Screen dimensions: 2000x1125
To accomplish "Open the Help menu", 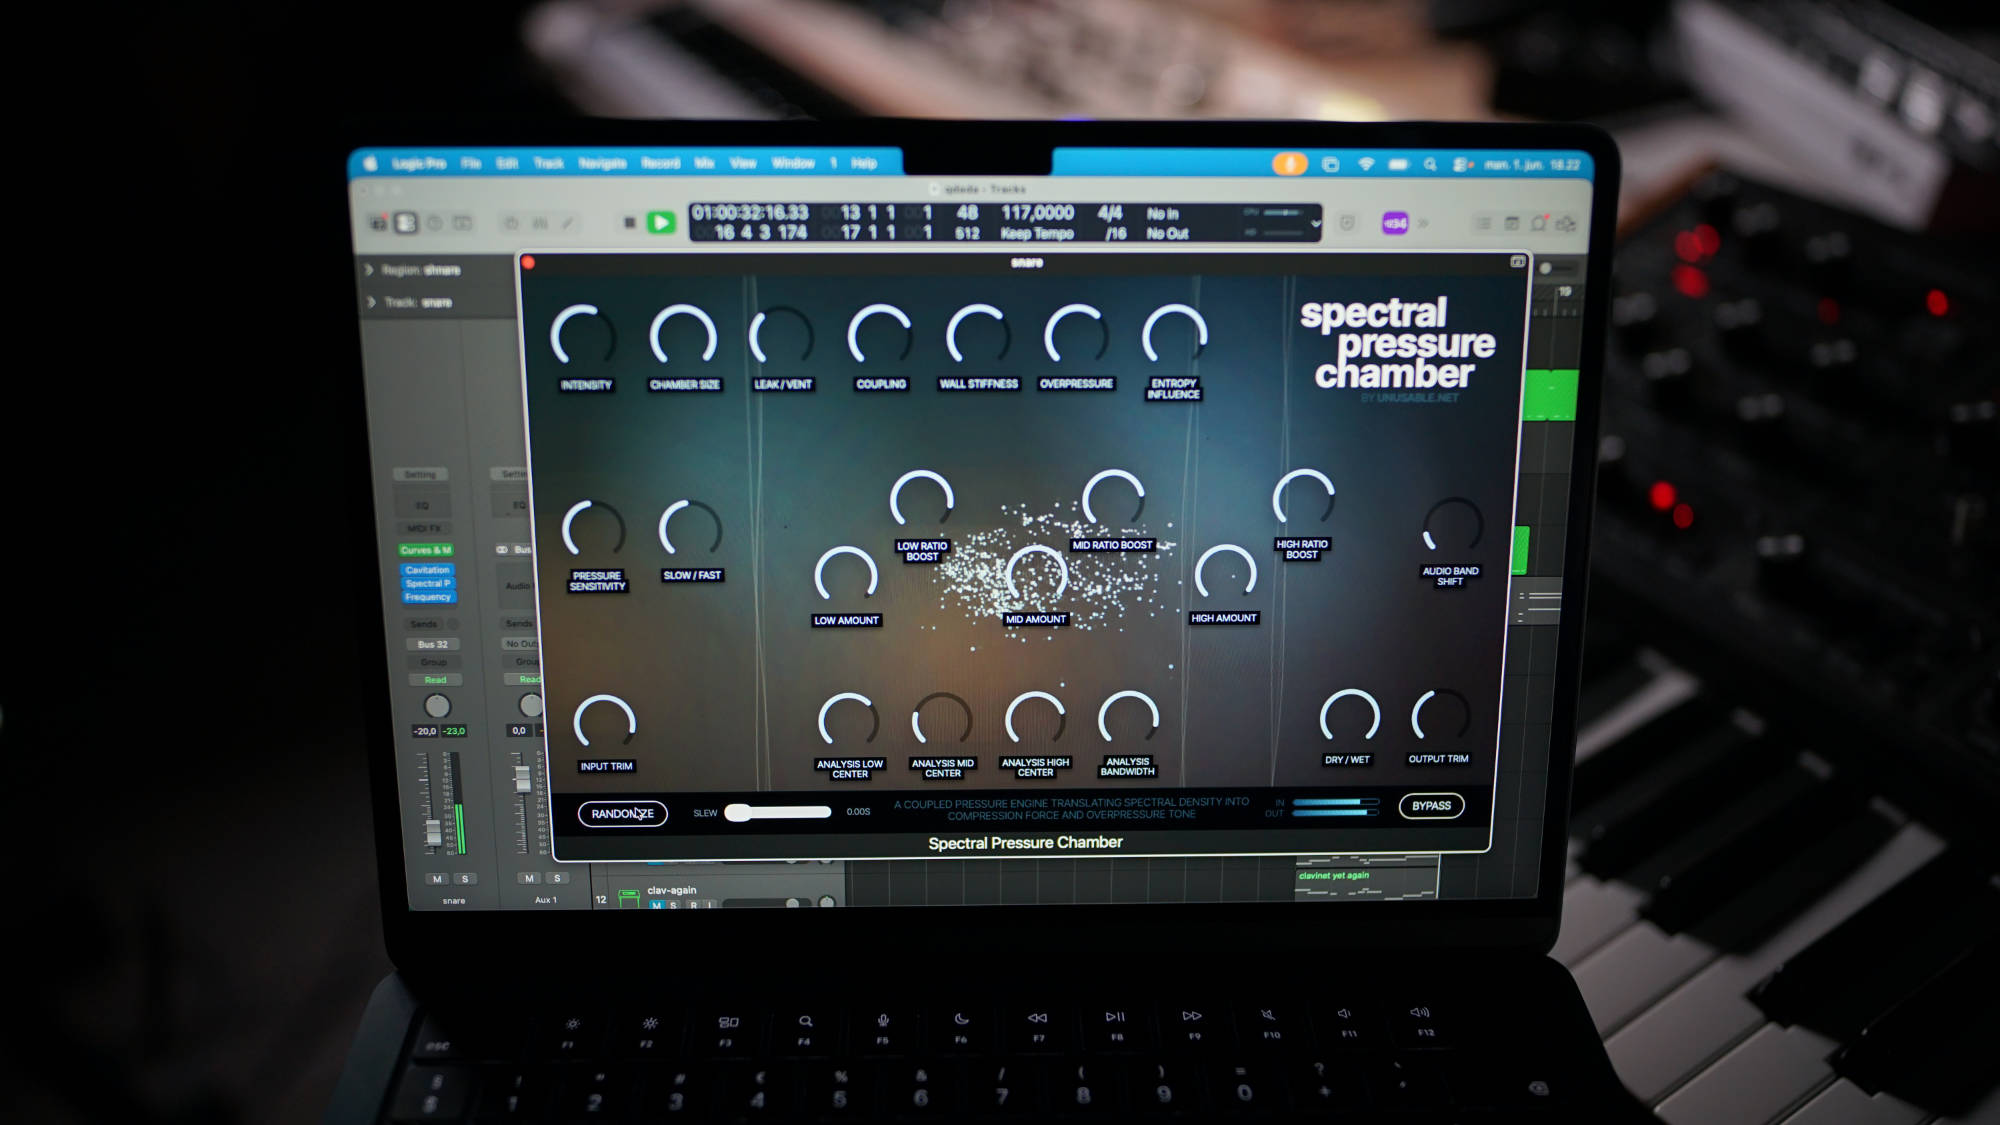I will click(864, 163).
